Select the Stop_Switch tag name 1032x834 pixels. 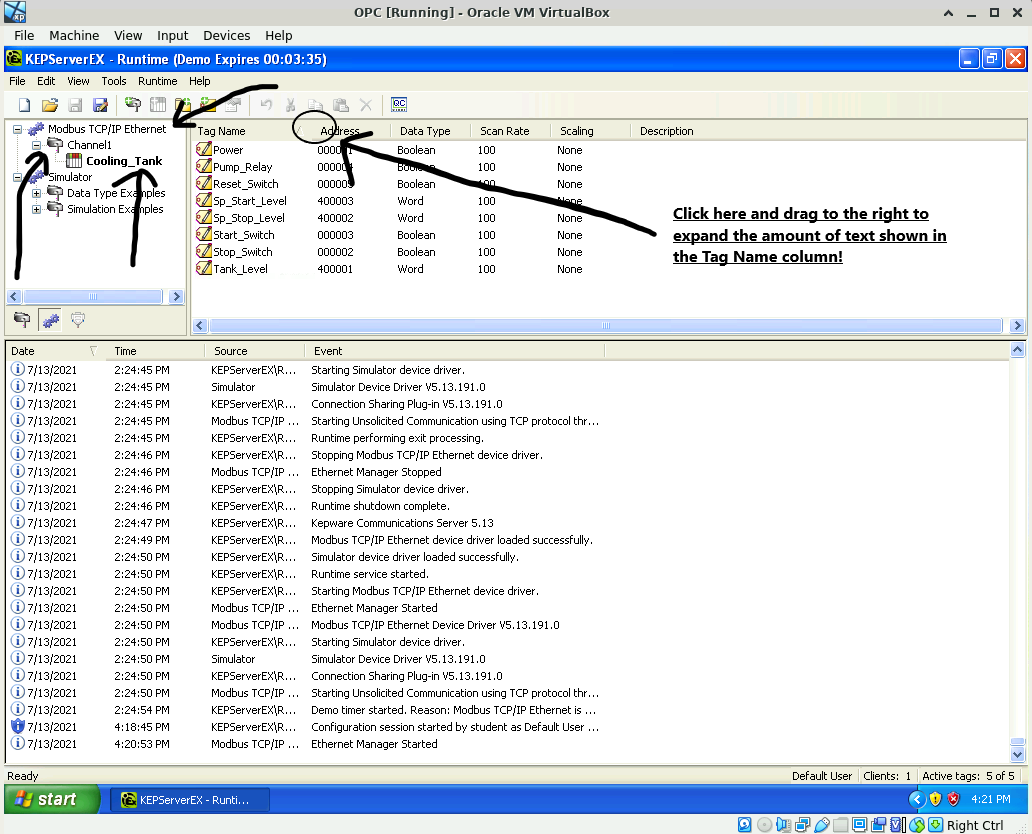[x=242, y=251]
